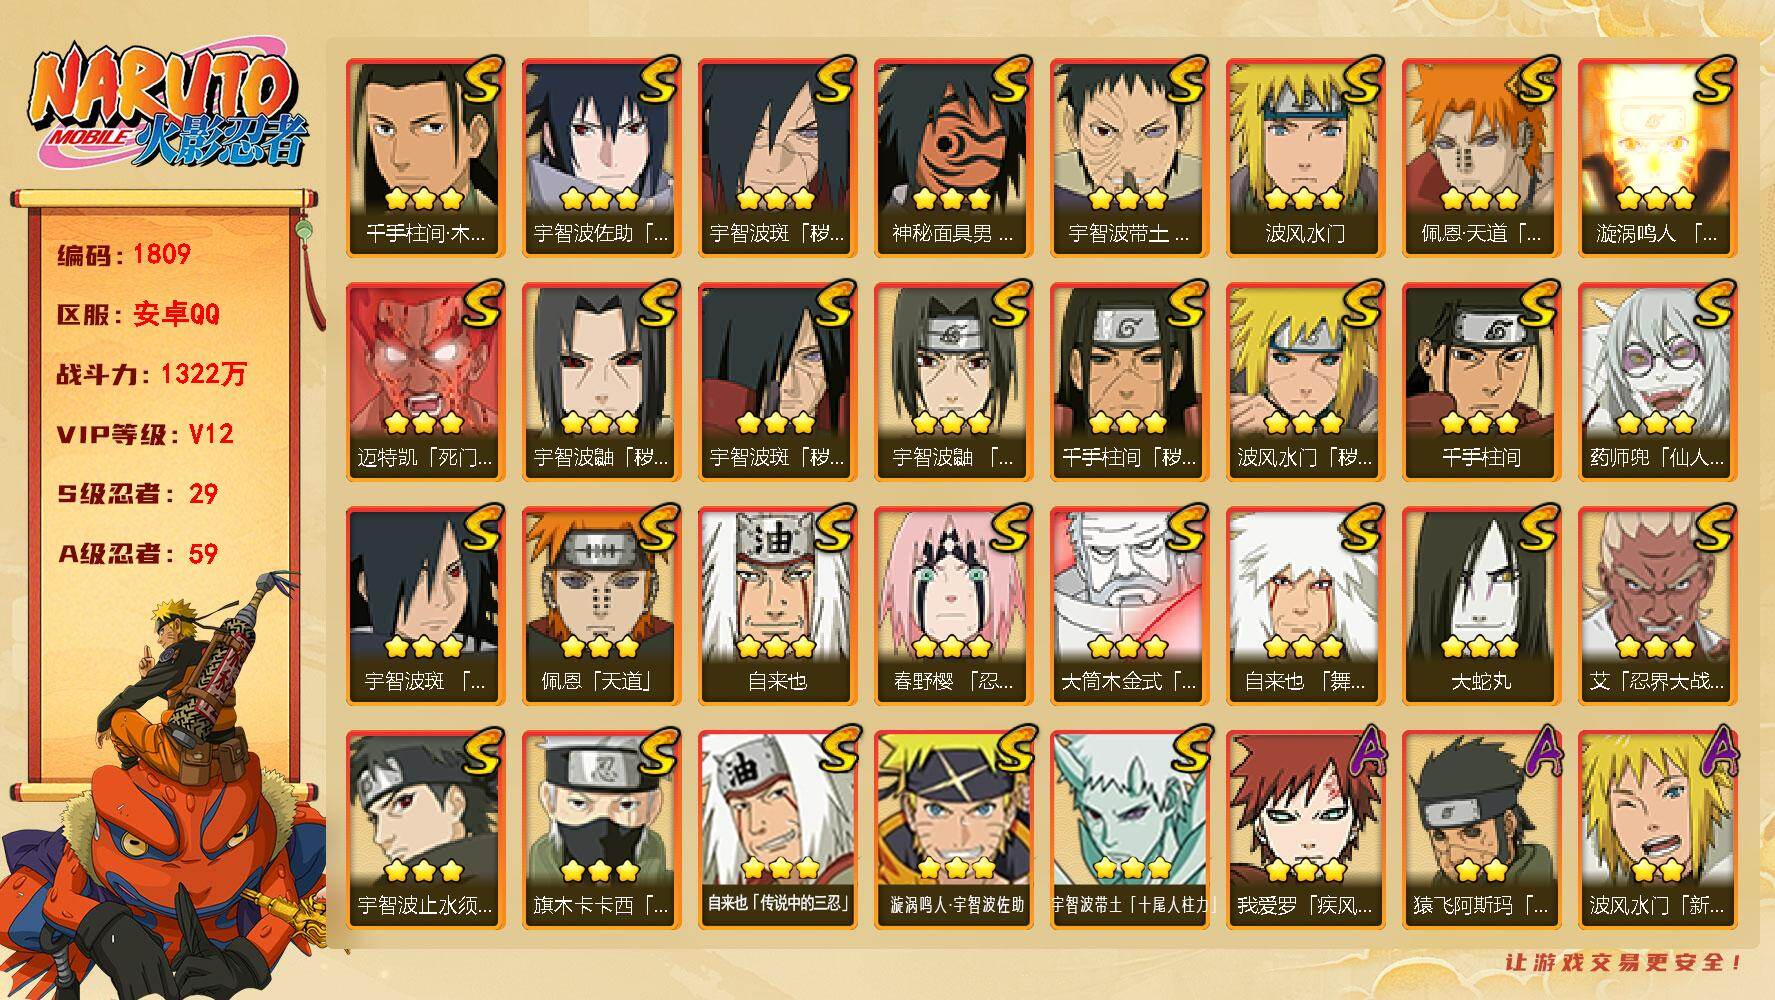Select the 春野樱 pink-haired card

click(953, 605)
